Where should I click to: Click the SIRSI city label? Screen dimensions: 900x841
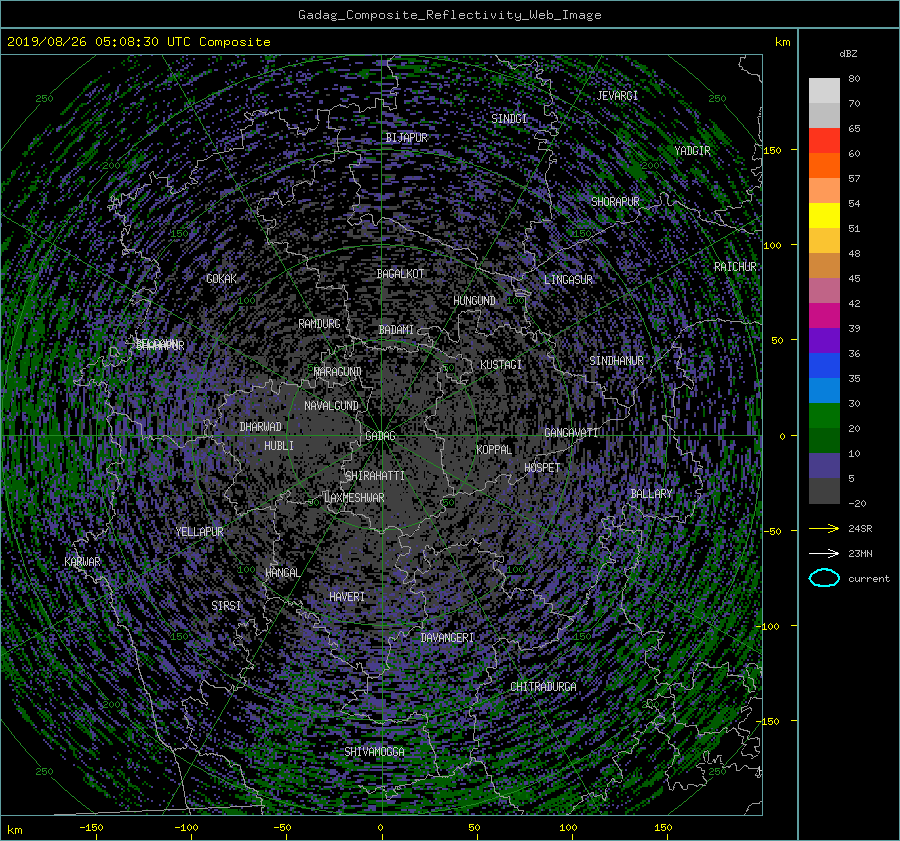pos(226,606)
